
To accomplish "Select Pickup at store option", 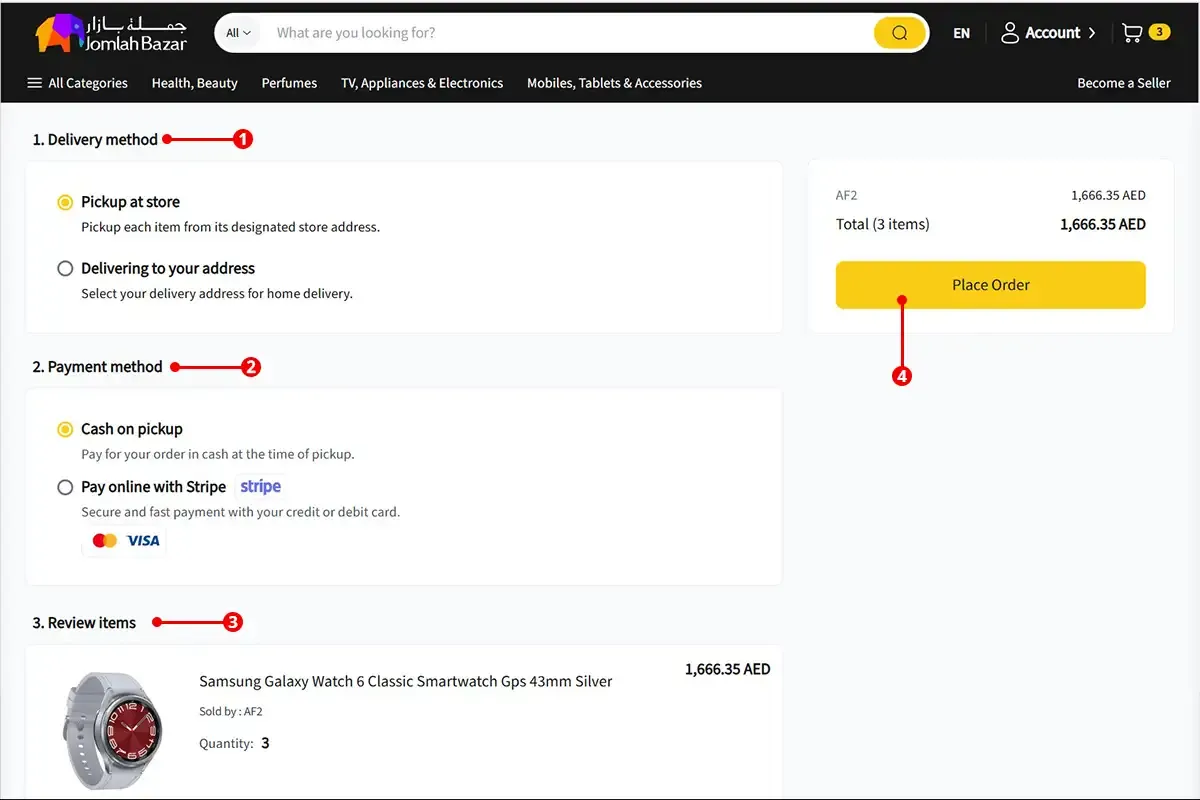I will (65, 202).
